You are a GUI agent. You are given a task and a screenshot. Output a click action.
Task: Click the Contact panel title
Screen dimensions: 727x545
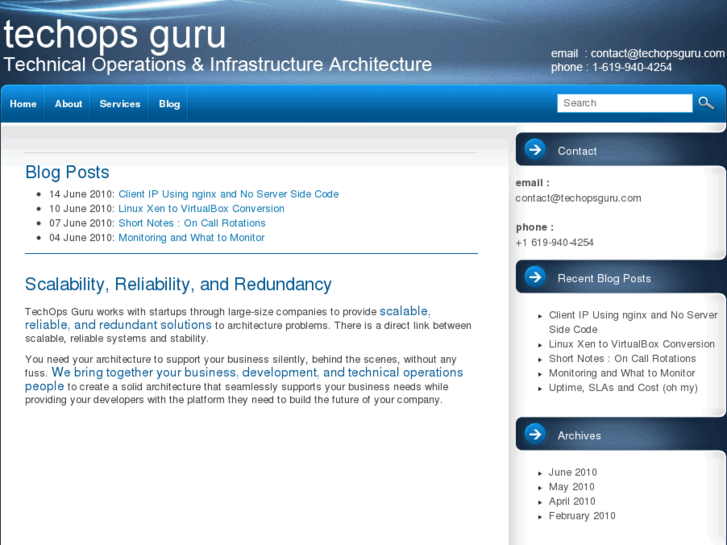point(577,151)
